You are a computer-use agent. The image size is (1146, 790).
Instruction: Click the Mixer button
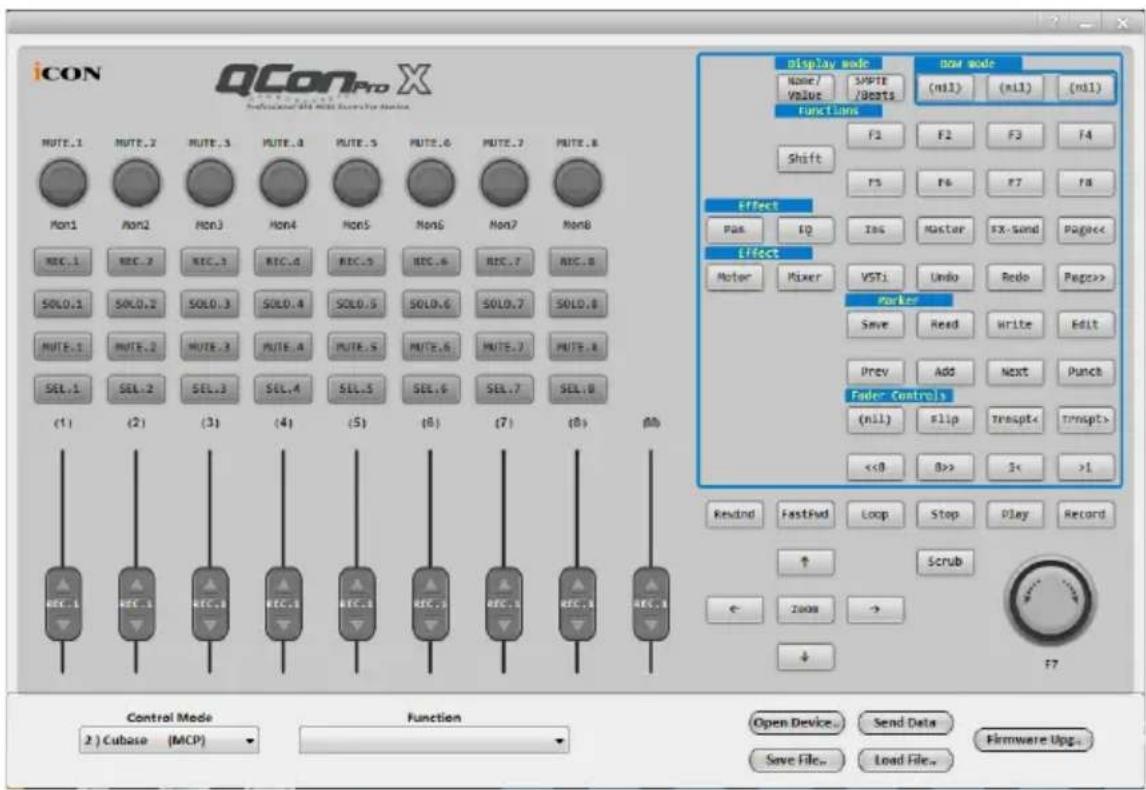click(805, 277)
